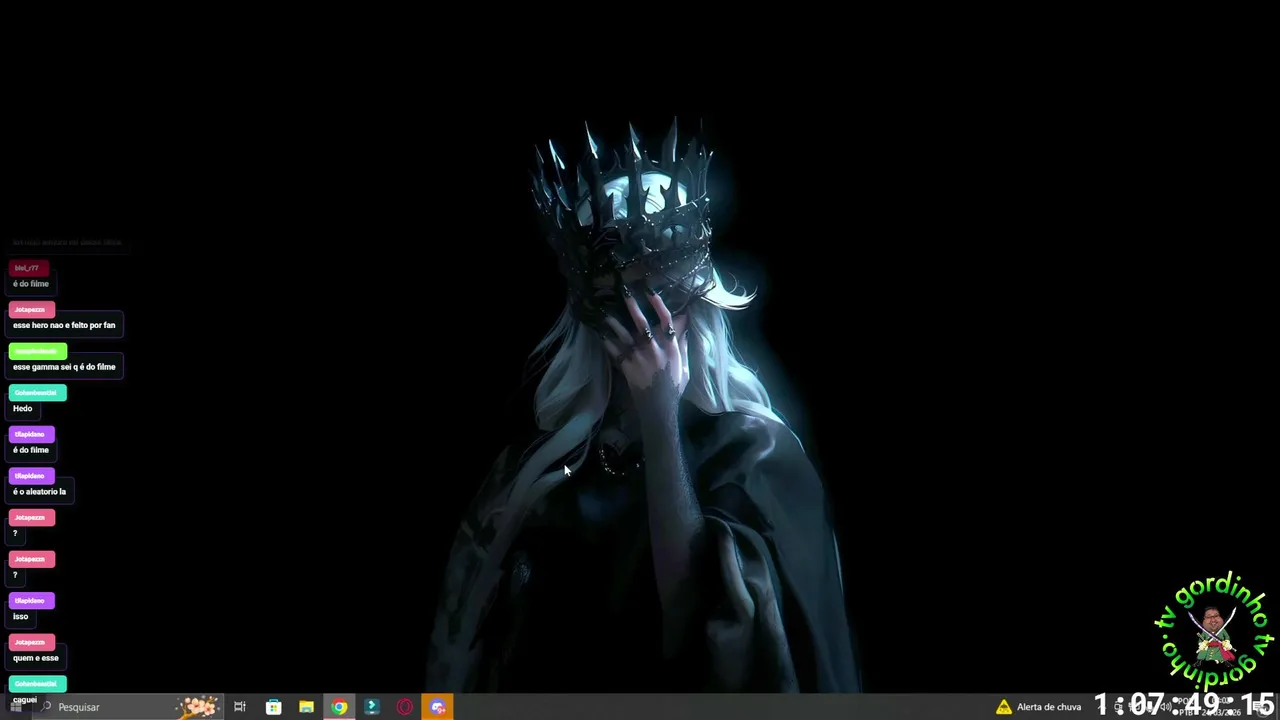Select chat message "é o aleatorio la"
This screenshot has width=1280, height=720.
39,492
